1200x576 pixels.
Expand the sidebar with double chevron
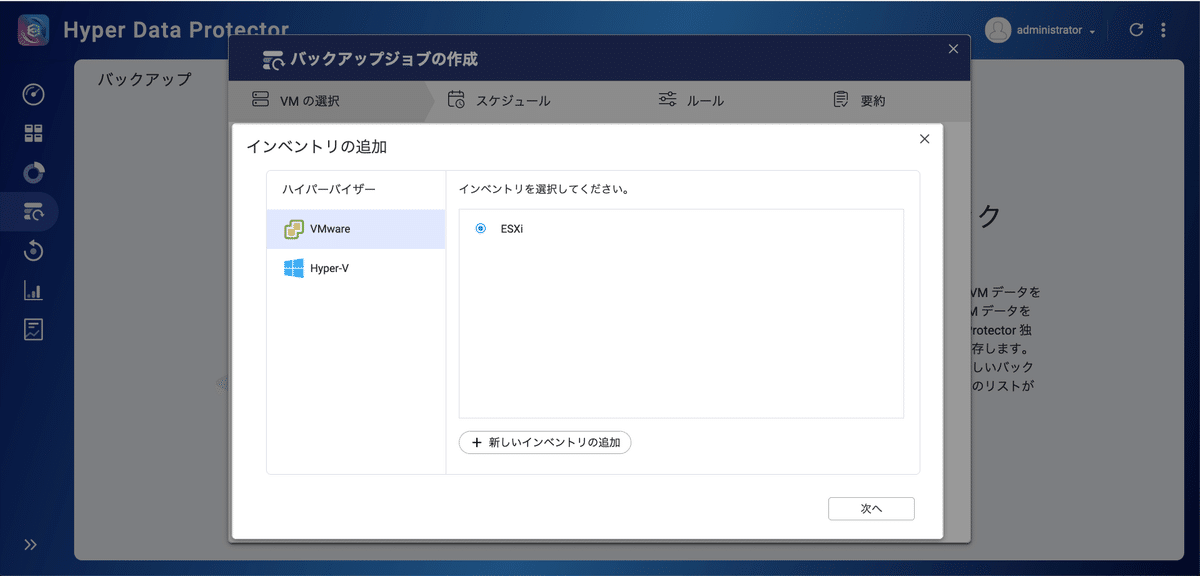point(30,545)
